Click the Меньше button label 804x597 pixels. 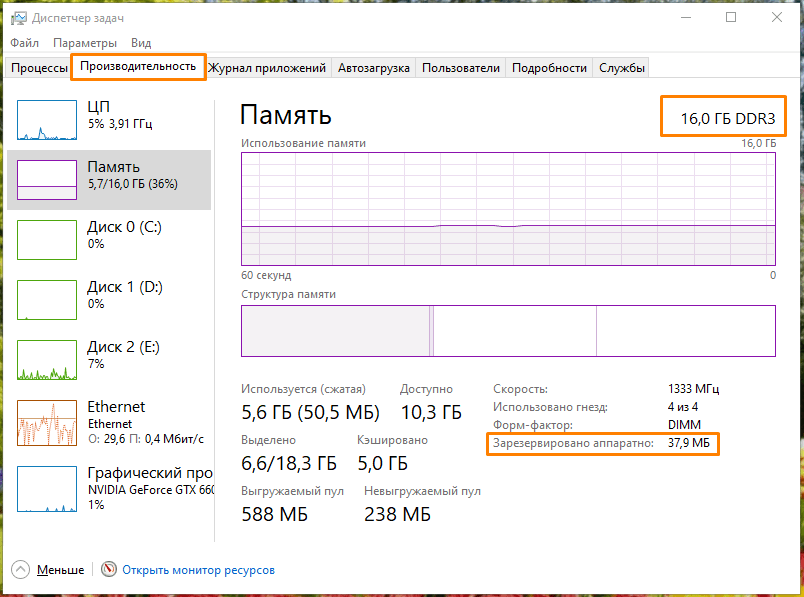[61, 570]
